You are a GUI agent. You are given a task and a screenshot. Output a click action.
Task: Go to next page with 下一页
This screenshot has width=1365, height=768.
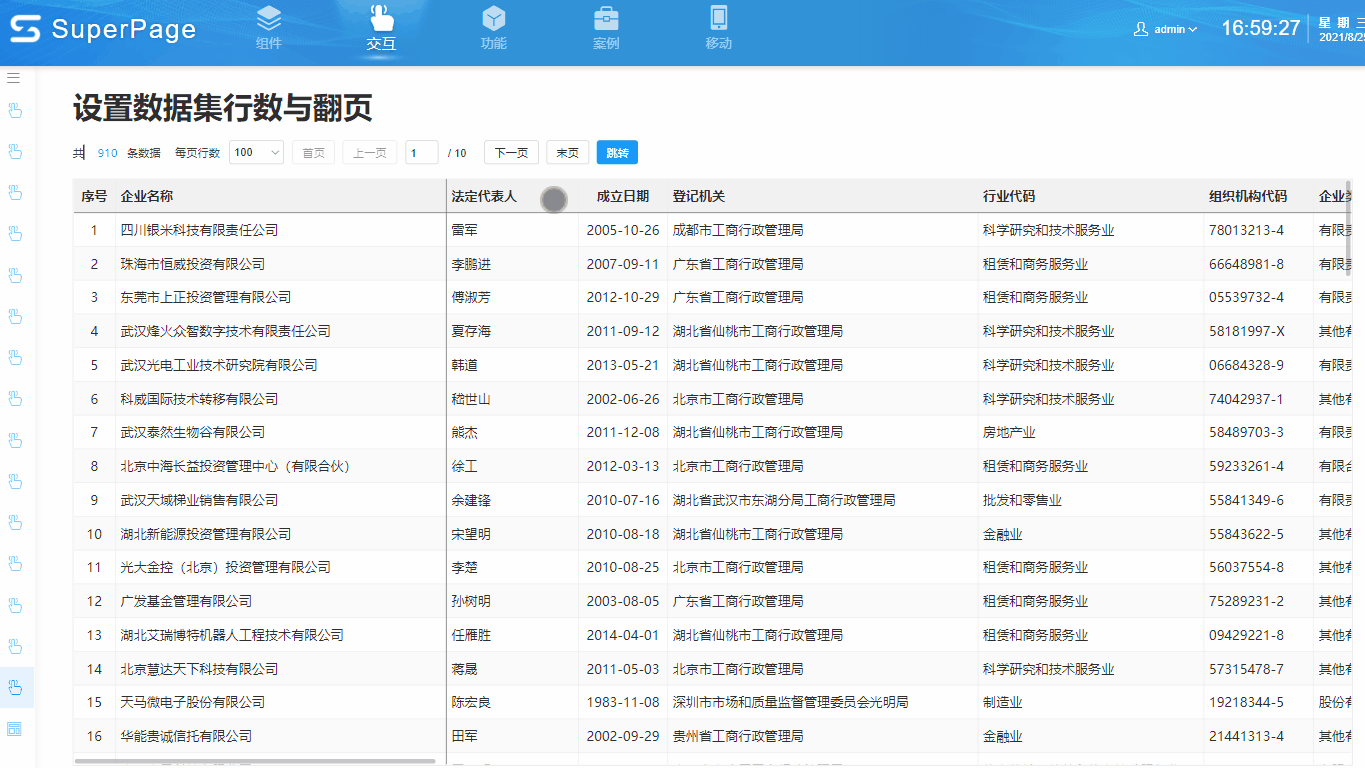511,153
